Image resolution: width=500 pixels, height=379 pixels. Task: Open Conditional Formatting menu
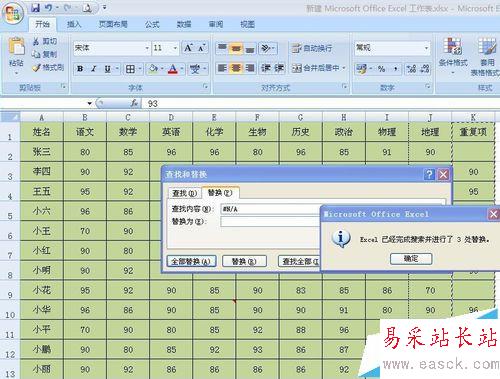pyautogui.click(x=453, y=55)
